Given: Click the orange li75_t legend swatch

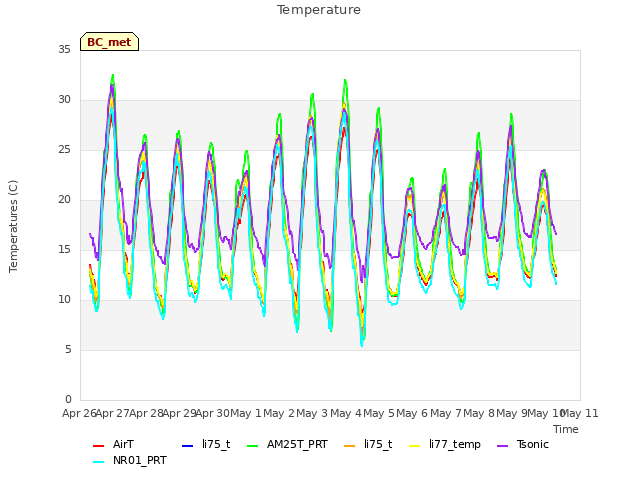Looking at the screenshot, I should click(350, 446).
